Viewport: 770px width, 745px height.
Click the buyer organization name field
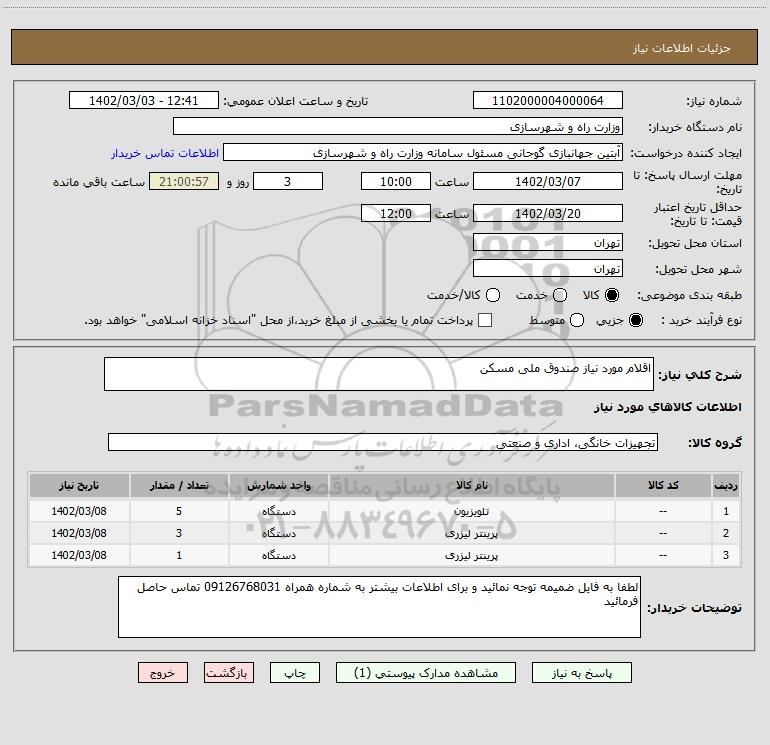point(398,127)
